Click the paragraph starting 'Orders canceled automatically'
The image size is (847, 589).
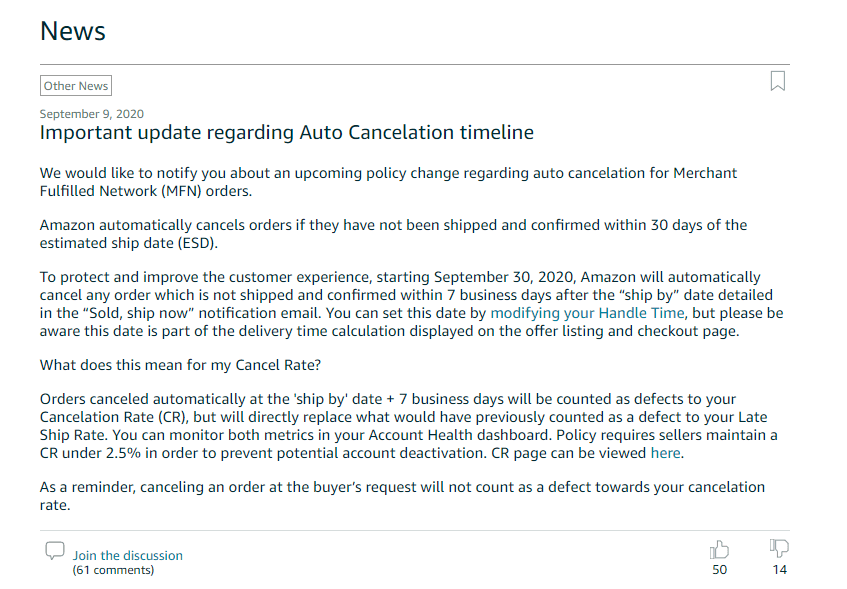409,426
